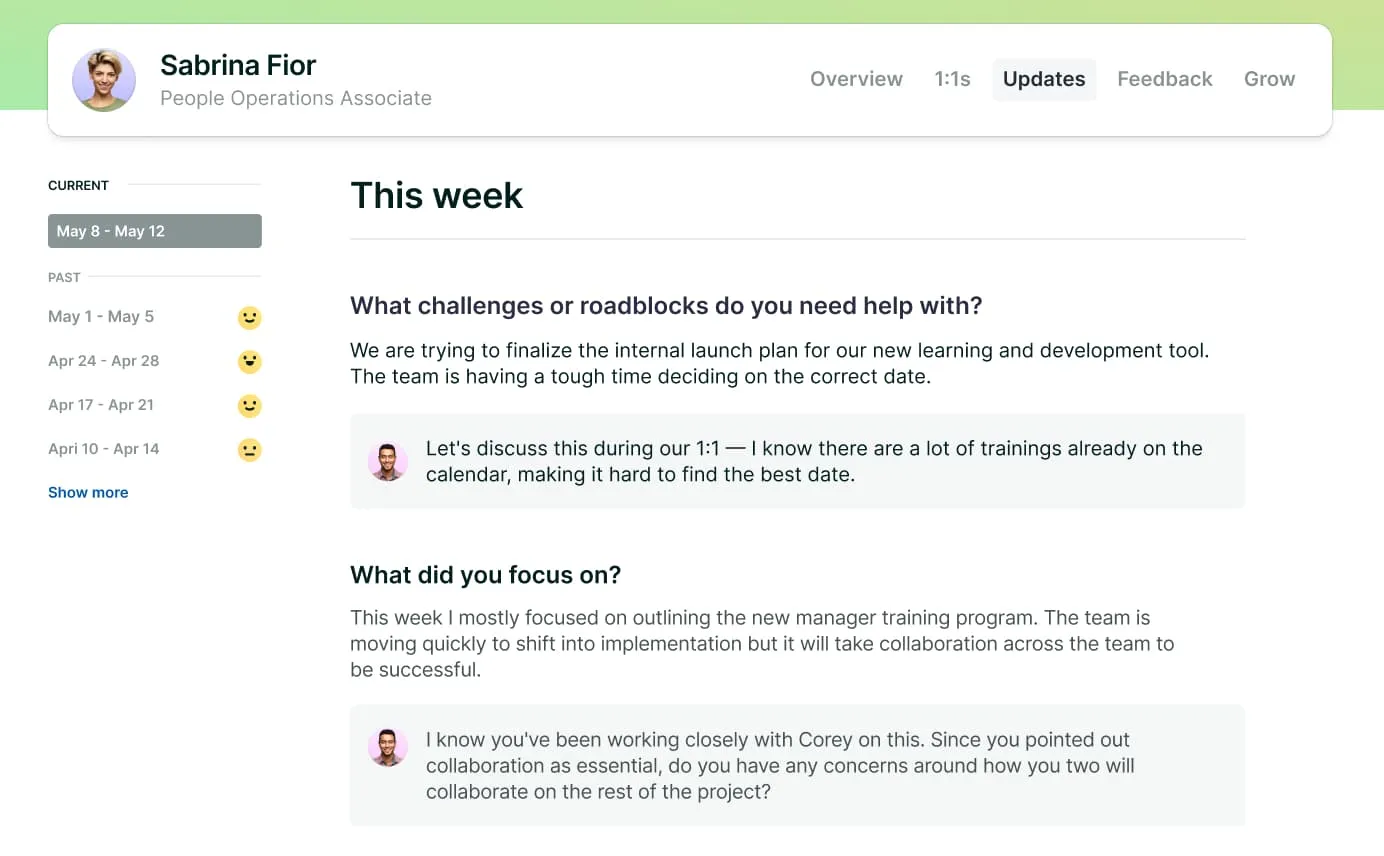Select the excited emoji next to Apr 24 - Apr 28
This screenshot has height=856, width=1384.
click(249, 361)
